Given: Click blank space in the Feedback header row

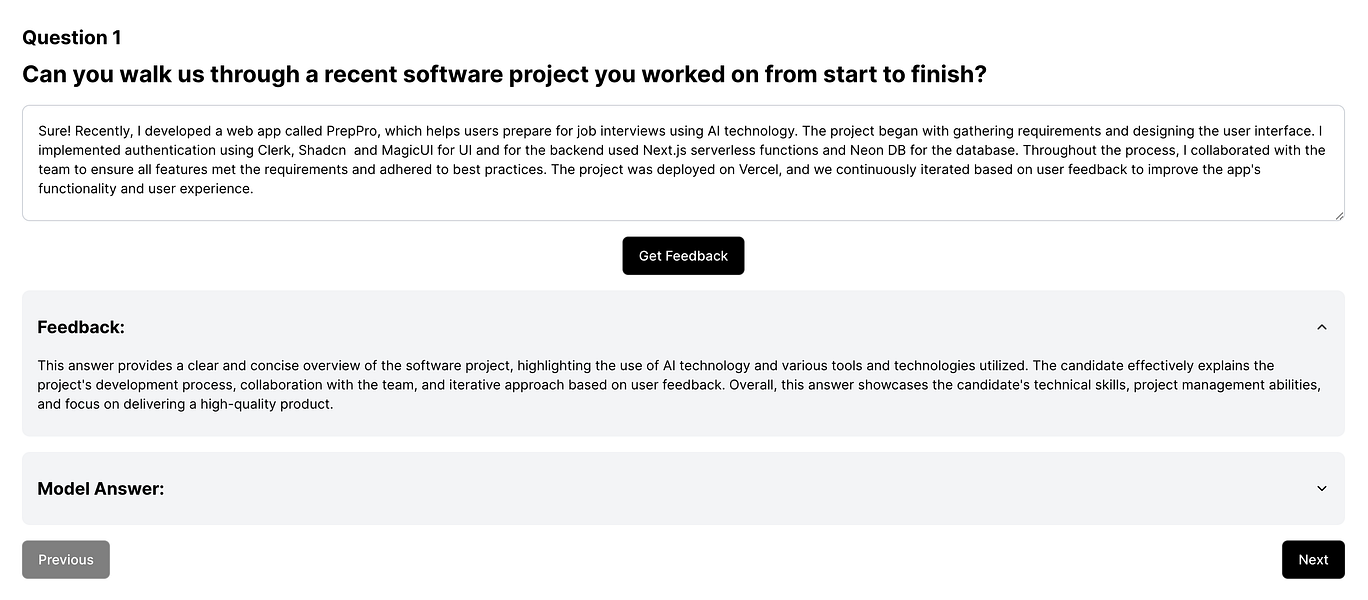Looking at the screenshot, I should (700, 327).
